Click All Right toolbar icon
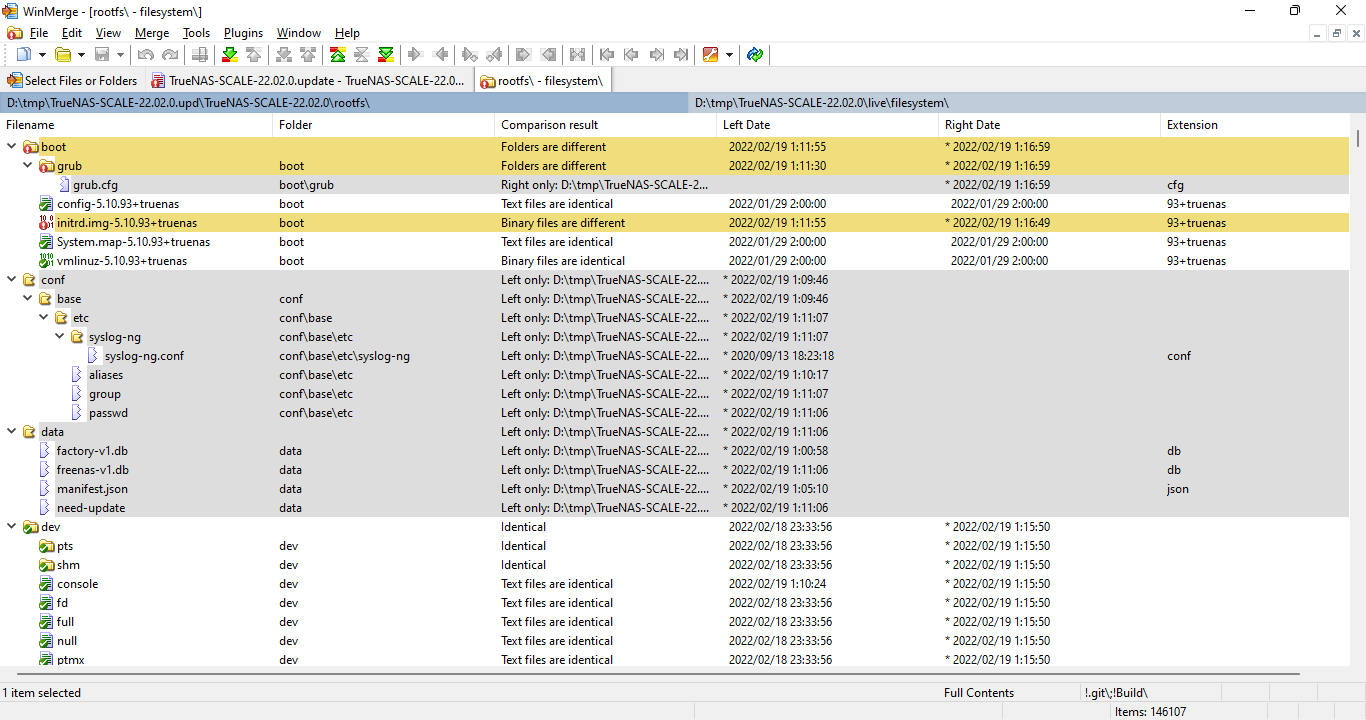This screenshot has width=1366, height=720. tap(522, 54)
